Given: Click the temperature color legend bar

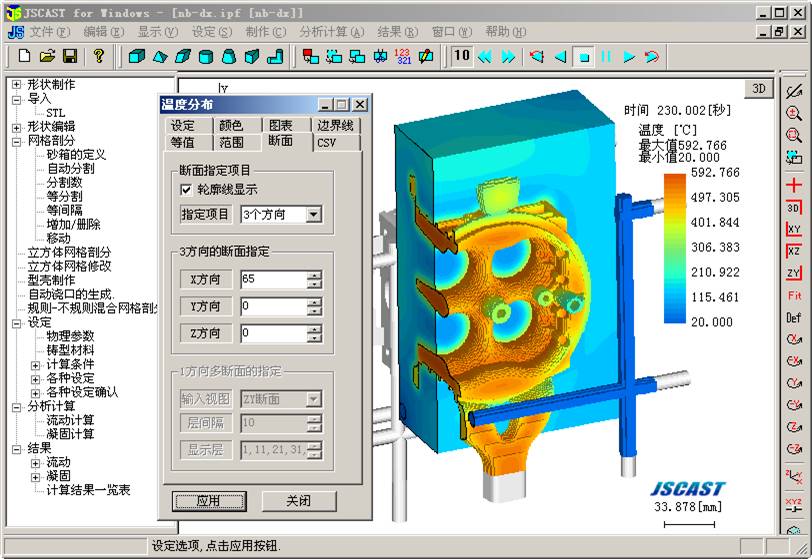Looking at the screenshot, I should pos(675,248).
